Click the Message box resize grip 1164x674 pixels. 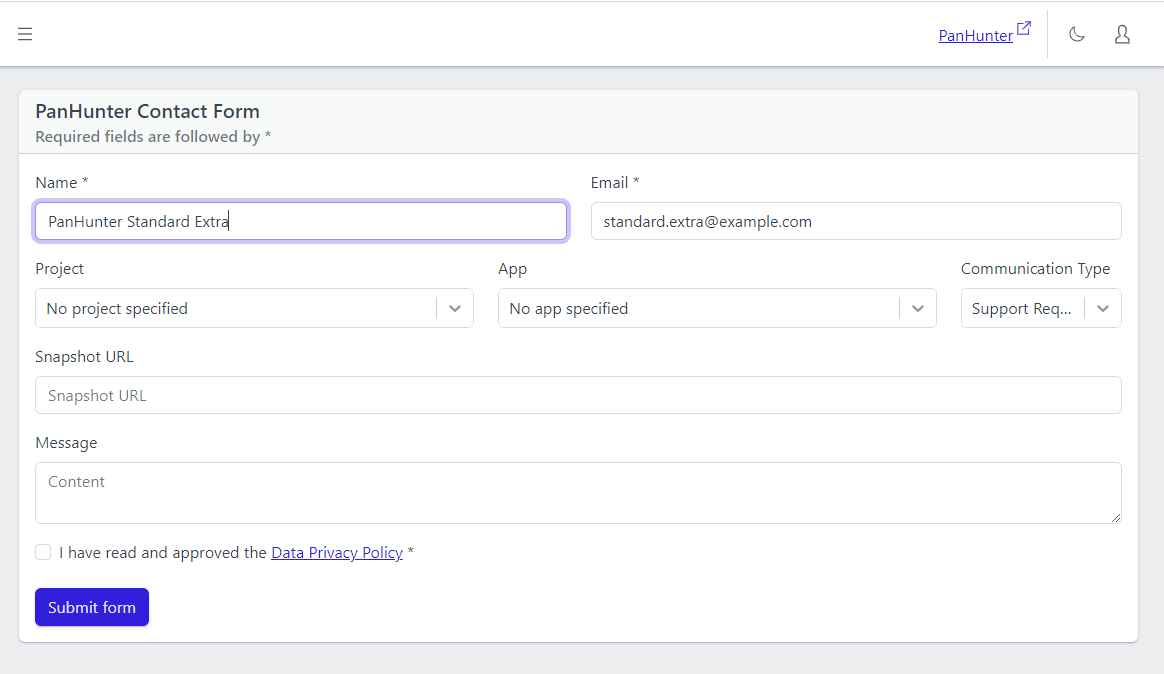tap(1118, 518)
